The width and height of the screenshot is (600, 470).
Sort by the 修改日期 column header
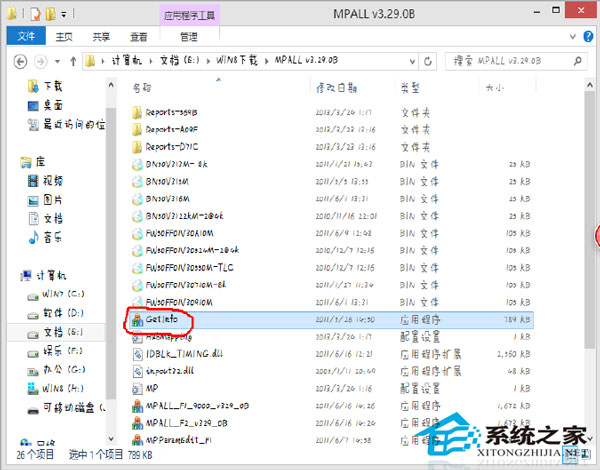coord(337,88)
